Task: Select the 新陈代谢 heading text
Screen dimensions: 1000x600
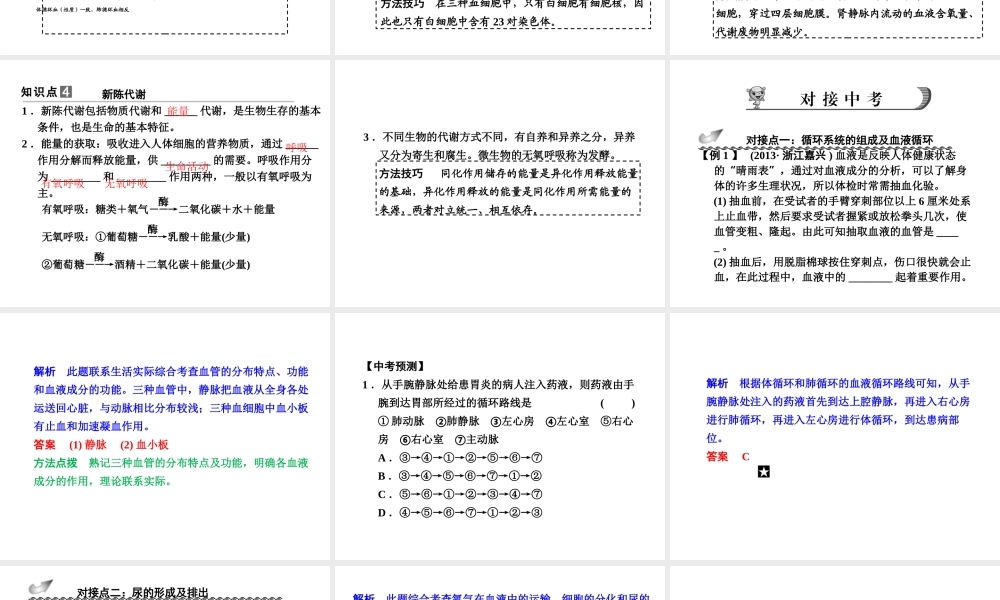Action: [x=124, y=94]
